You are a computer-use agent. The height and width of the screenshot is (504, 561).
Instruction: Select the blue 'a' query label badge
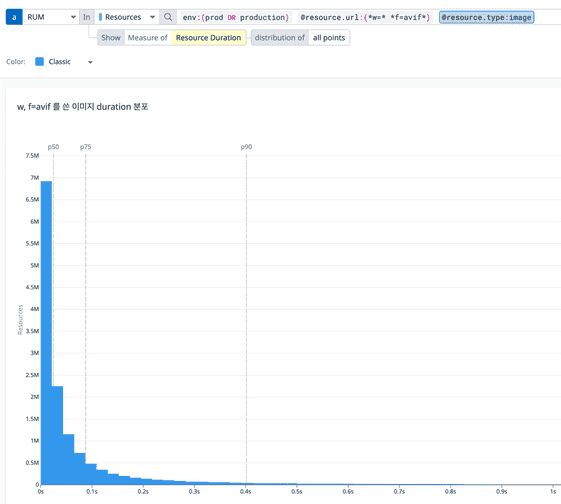[x=14, y=17]
